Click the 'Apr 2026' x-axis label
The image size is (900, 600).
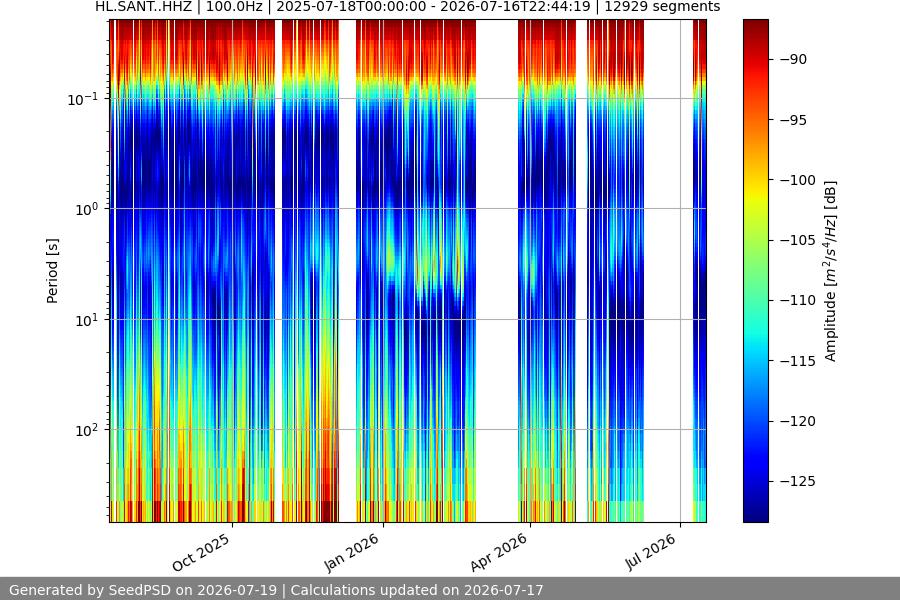point(498,552)
